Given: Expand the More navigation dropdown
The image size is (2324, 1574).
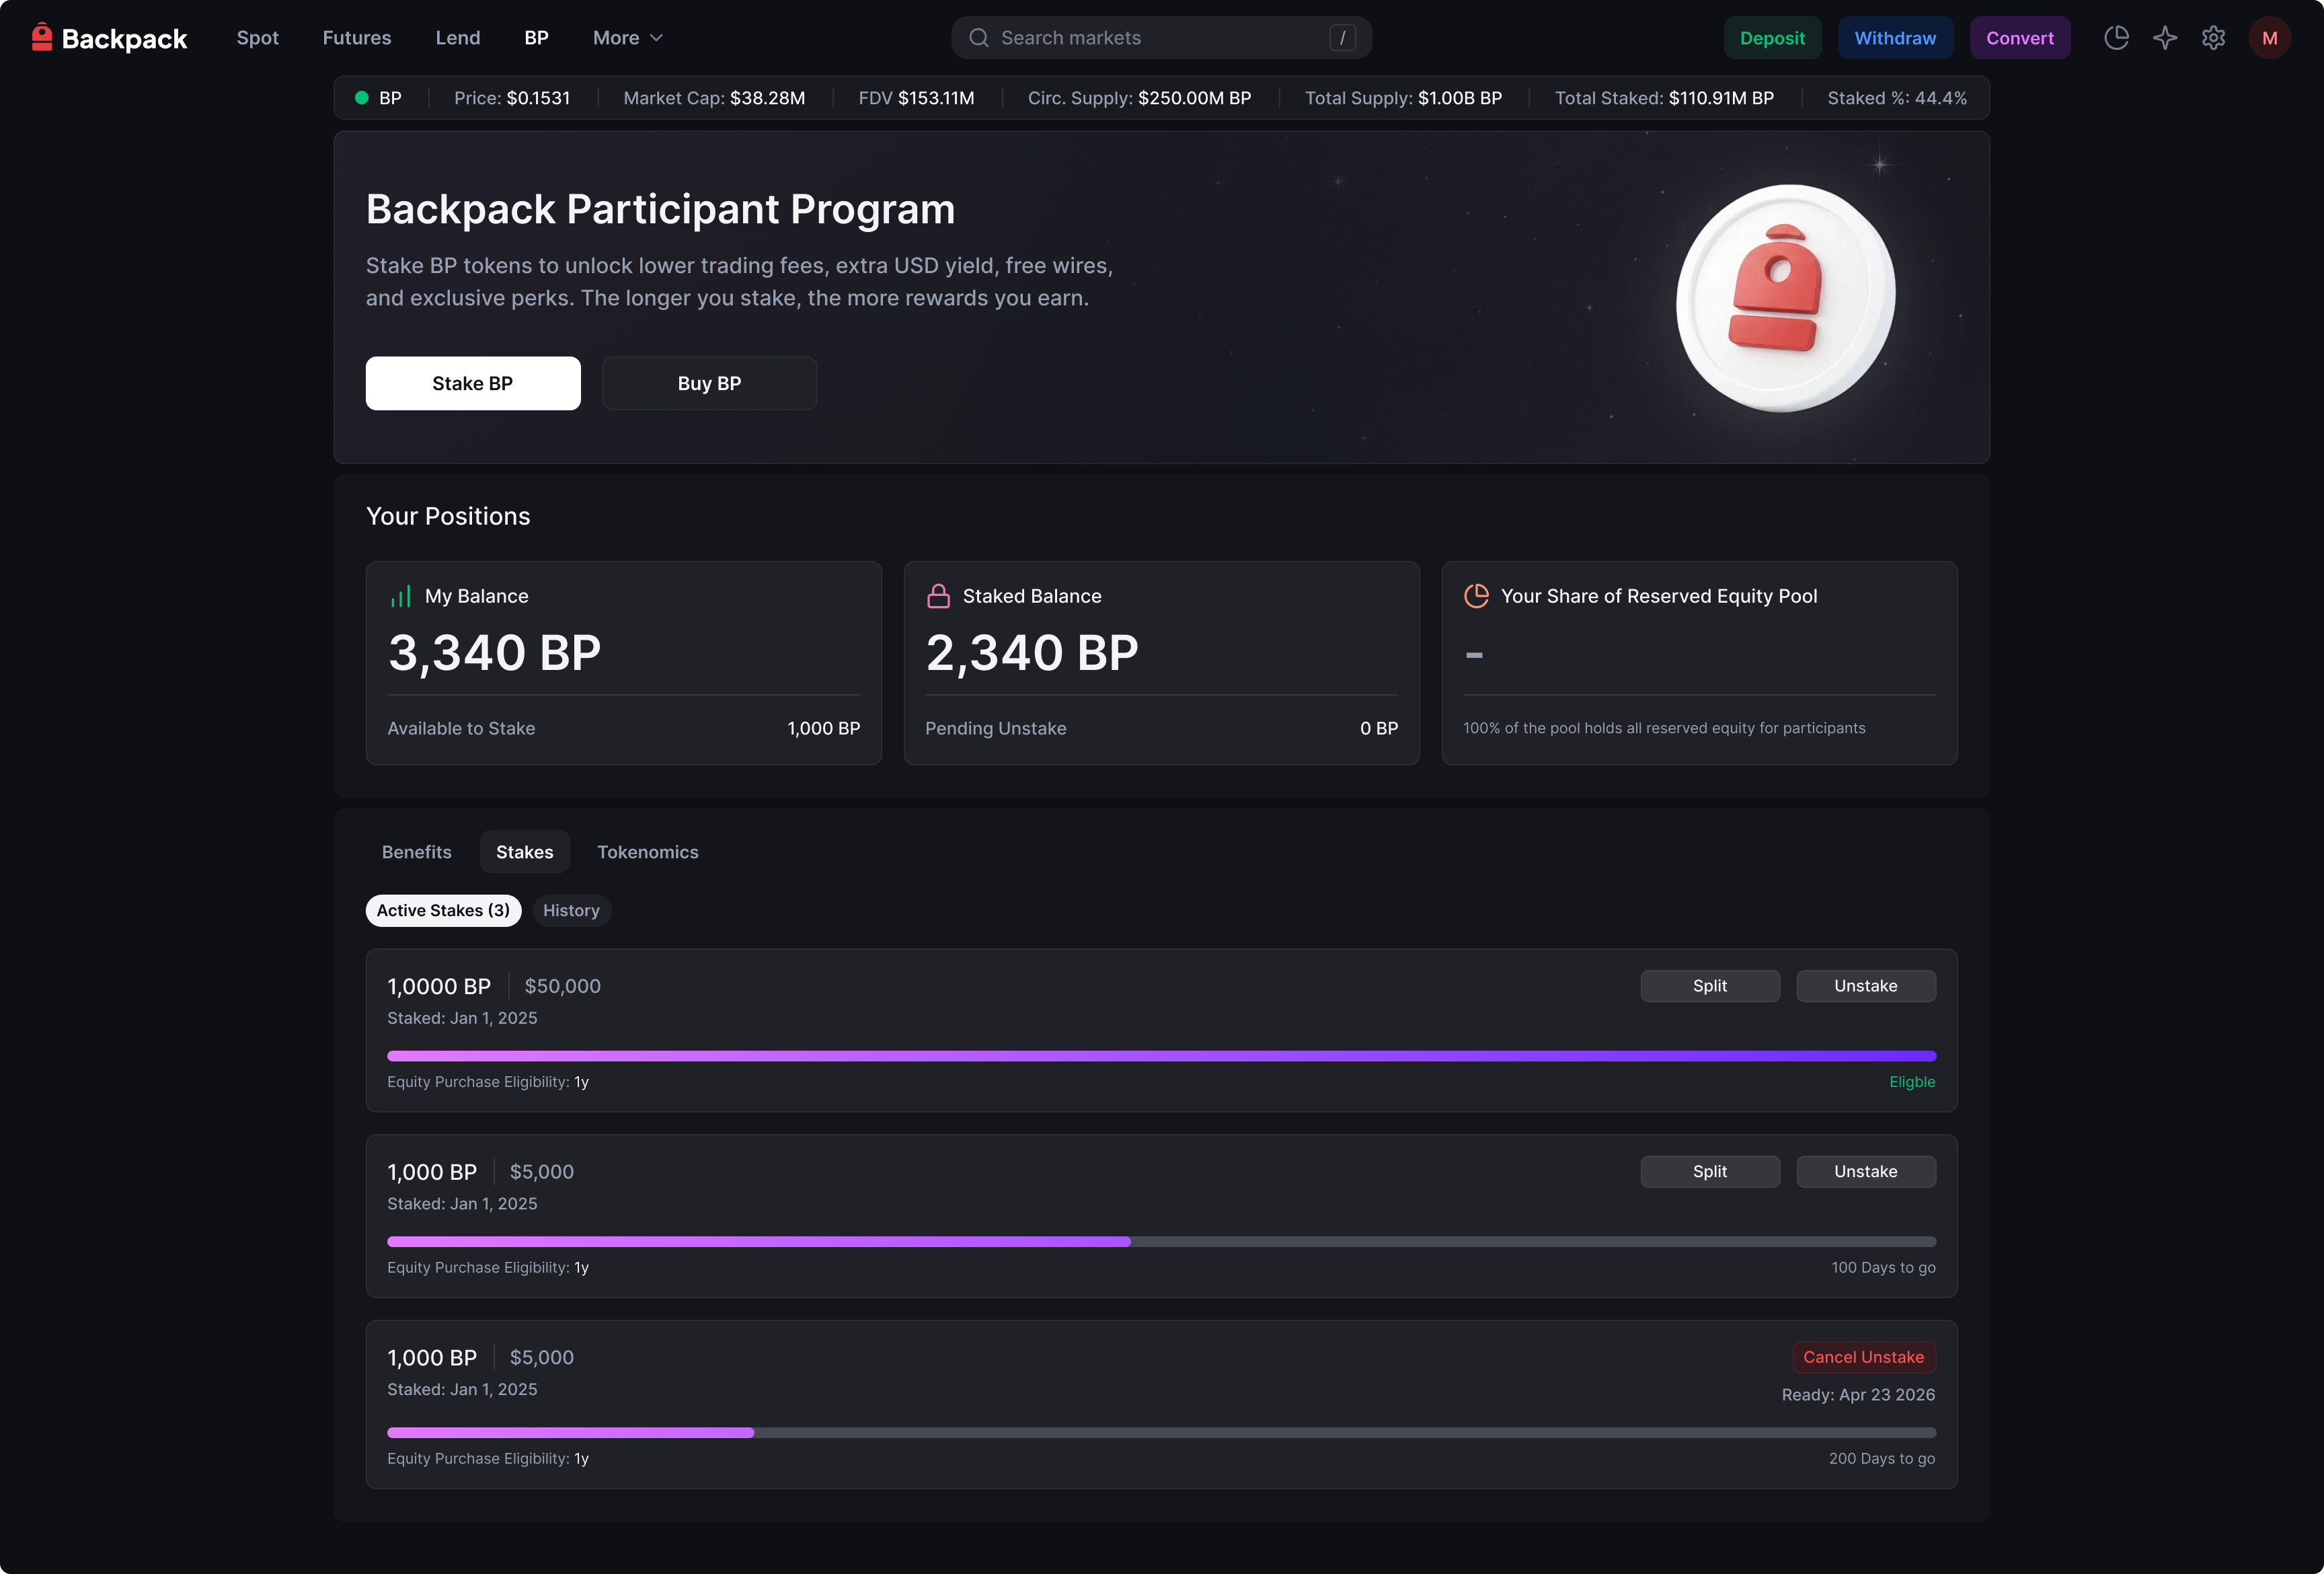Looking at the screenshot, I should pos(627,38).
